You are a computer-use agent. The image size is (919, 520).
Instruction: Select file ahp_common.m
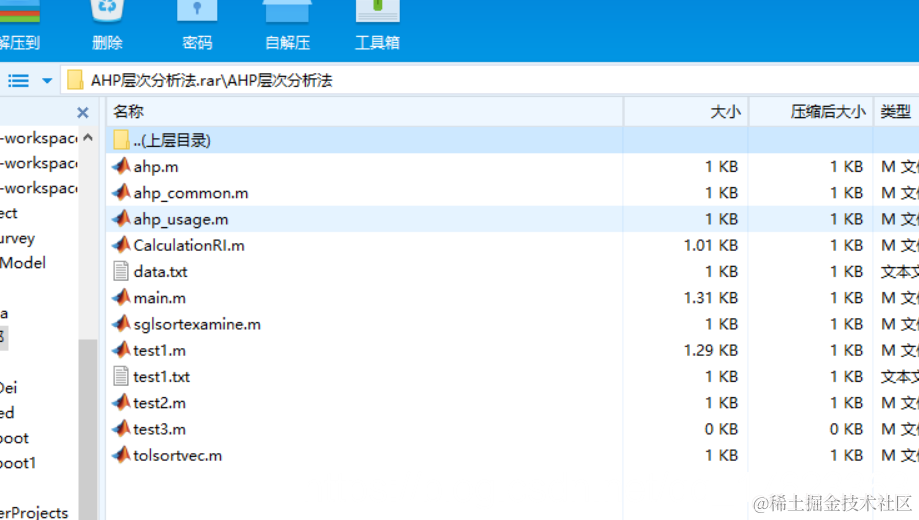190,193
